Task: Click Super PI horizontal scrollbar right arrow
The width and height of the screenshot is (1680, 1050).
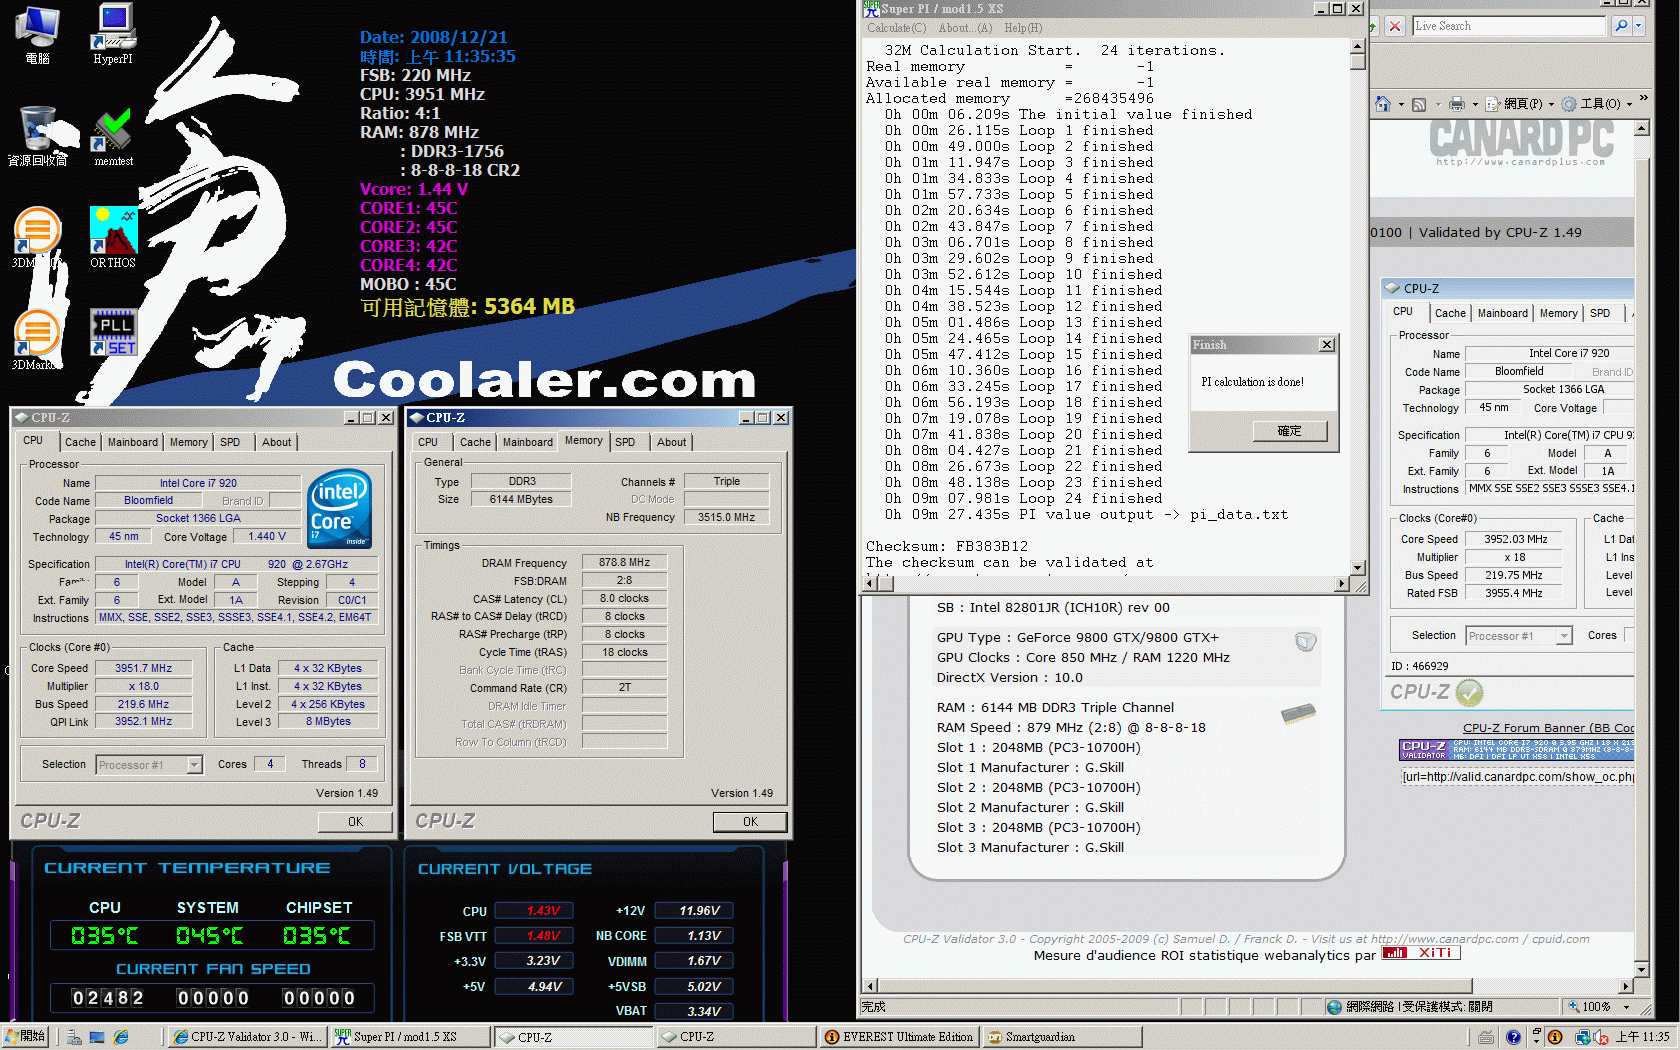Action: [x=1342, y=584]
